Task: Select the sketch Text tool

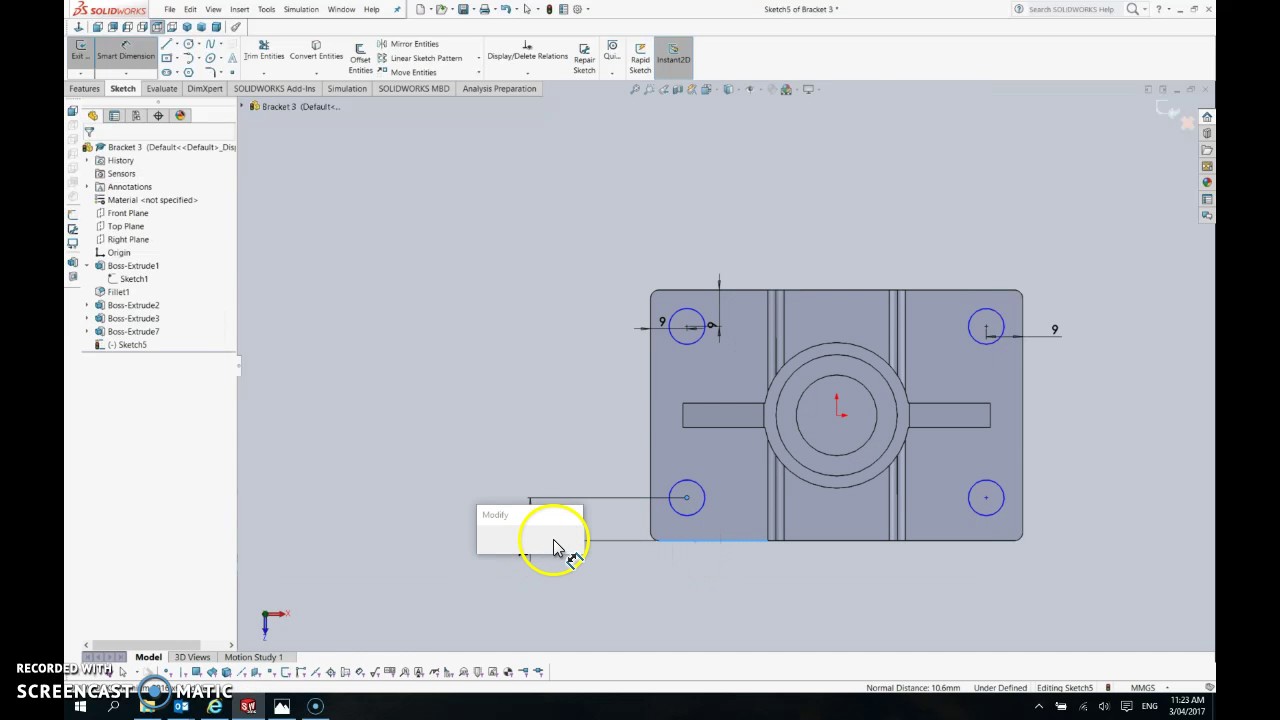Action: point(232,58)
